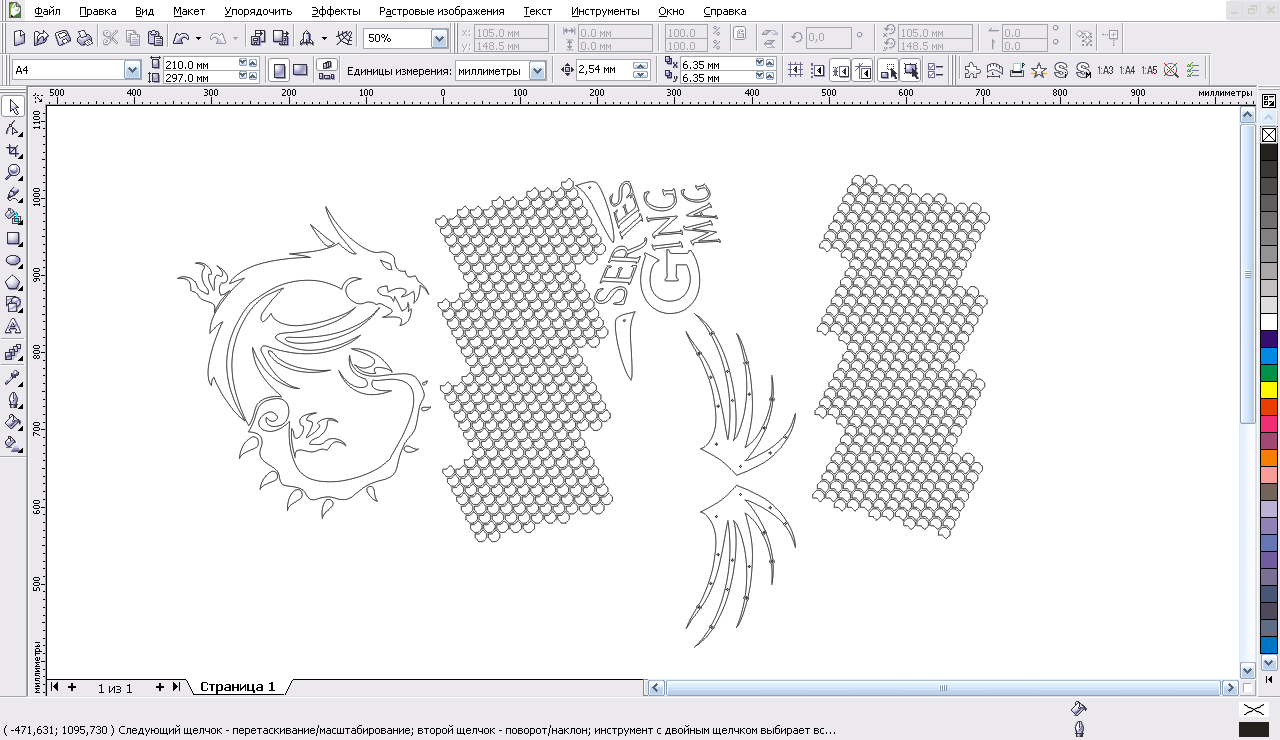Open the 50% zoom level dropdown

[x=439, y=39]
